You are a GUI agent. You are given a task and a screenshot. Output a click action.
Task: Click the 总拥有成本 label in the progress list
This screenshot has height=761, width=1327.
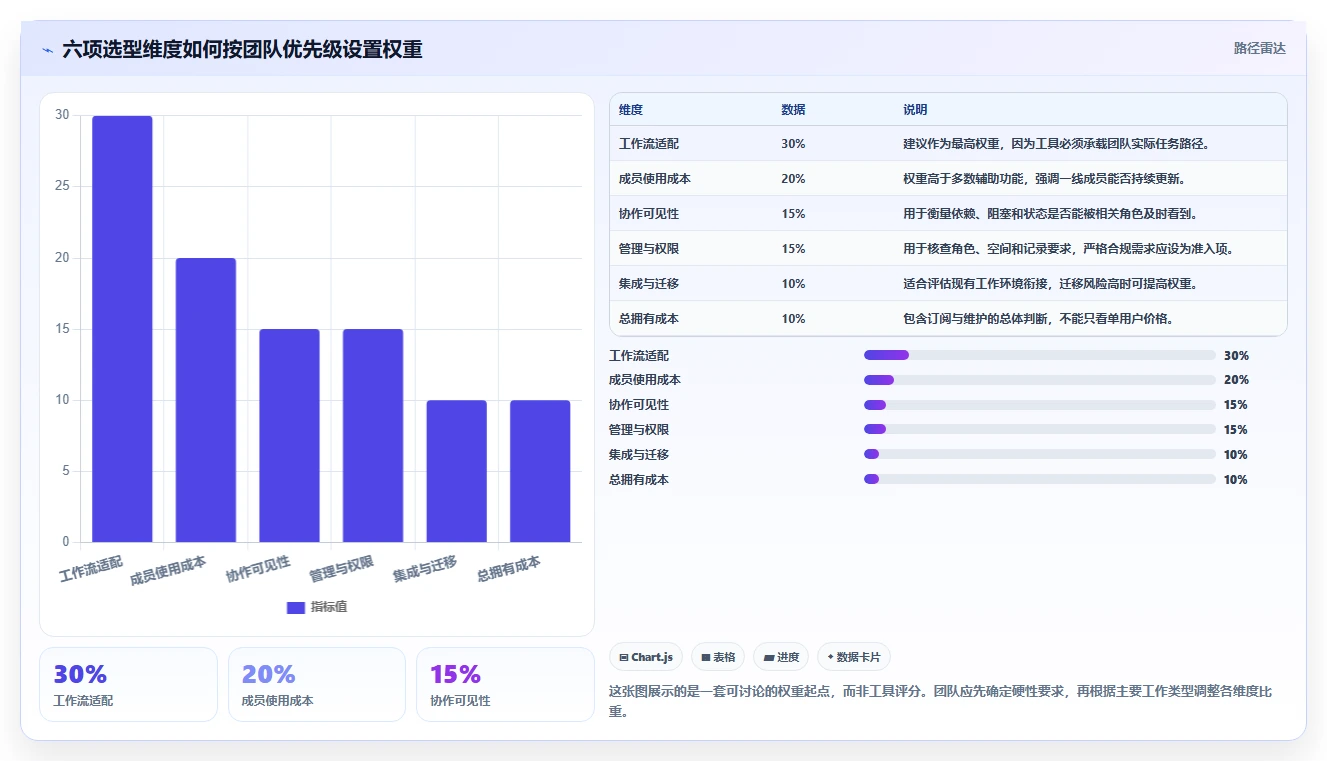(x=639, y=479)
